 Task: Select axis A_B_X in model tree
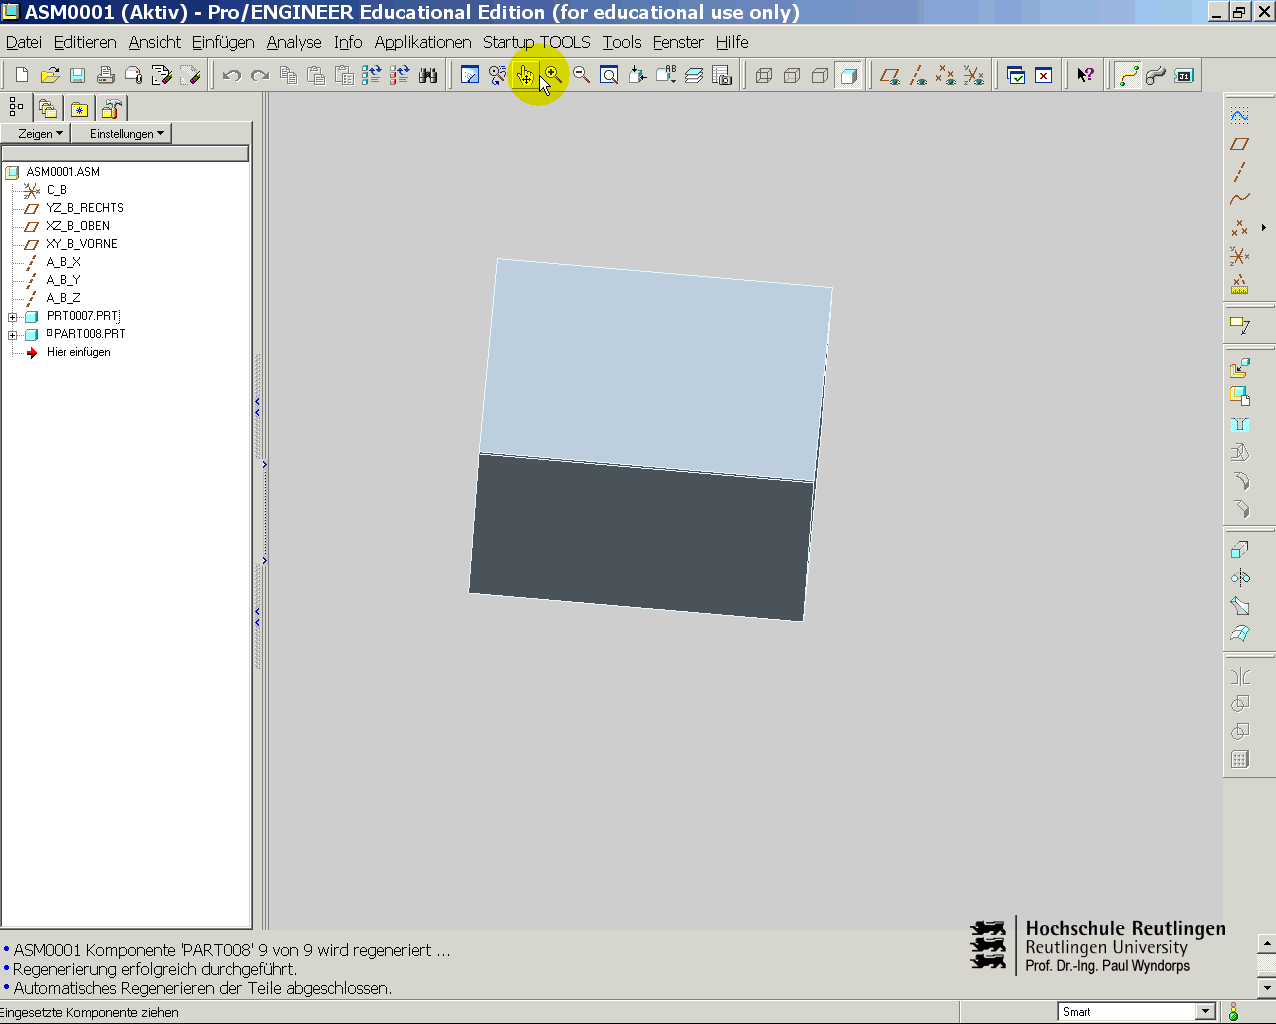click(x=63, y=262)
